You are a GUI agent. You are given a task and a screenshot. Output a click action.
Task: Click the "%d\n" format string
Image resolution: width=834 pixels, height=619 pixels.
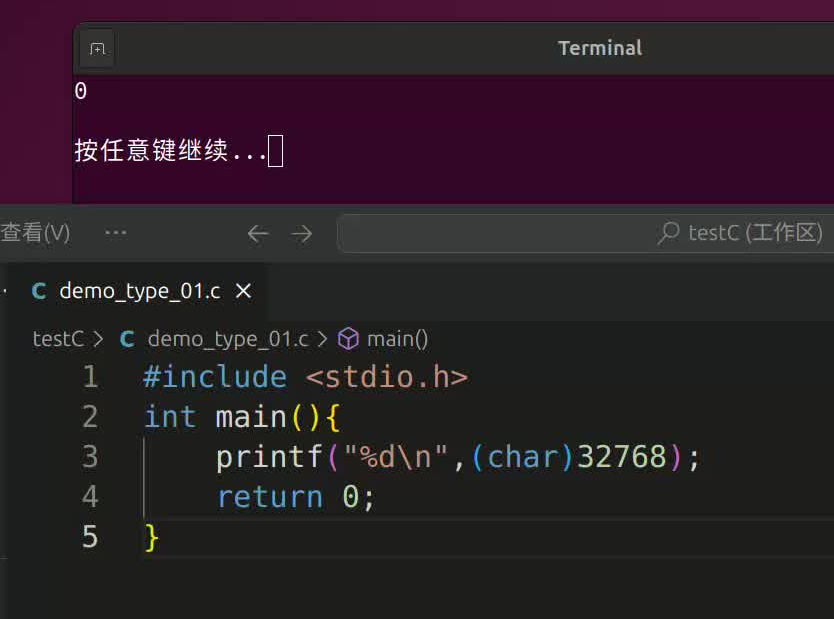click(396, 457)
